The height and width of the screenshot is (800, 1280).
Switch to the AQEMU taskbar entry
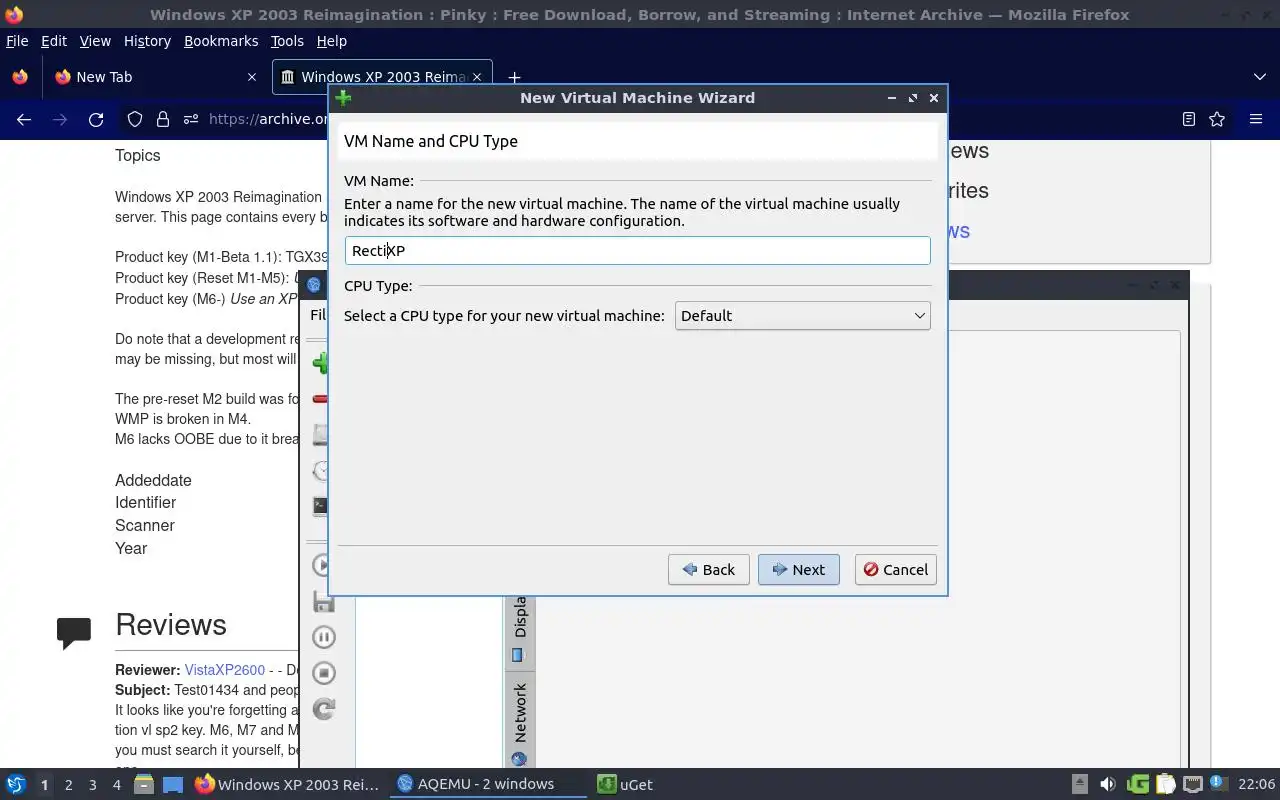(x=488, y=785)
